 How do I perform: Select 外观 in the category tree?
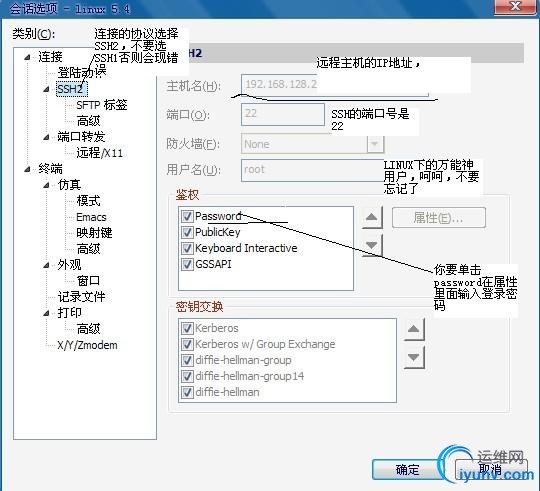69,265
